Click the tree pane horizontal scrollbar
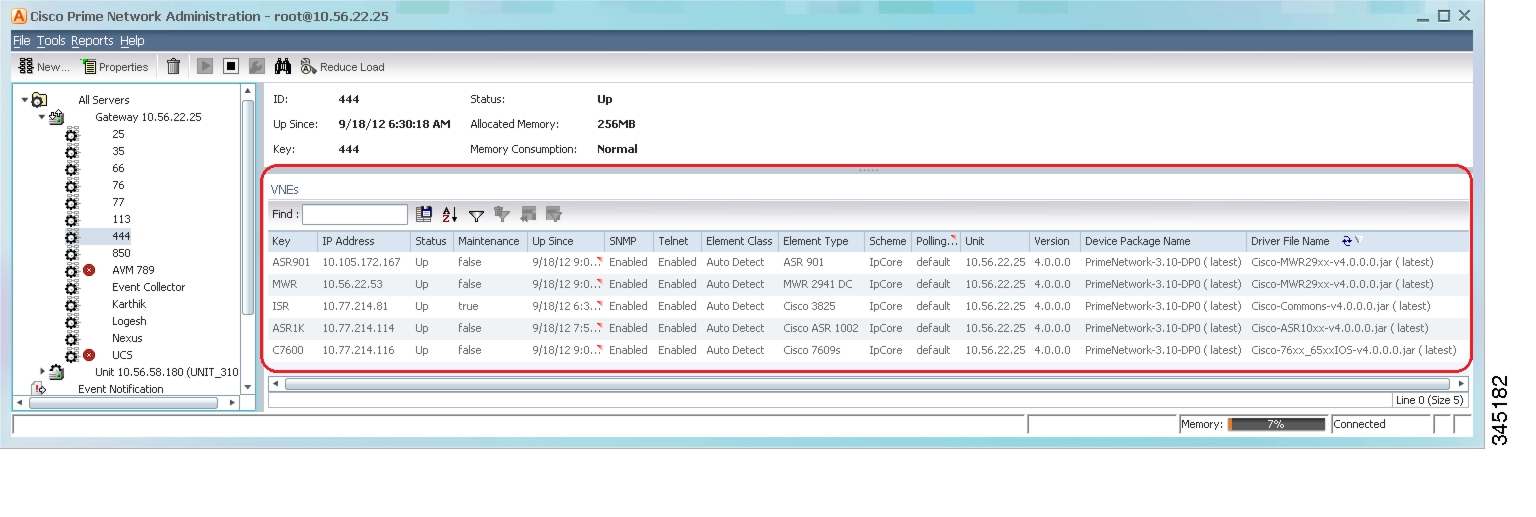1536x517 pixels. click(x=124, y=403)
